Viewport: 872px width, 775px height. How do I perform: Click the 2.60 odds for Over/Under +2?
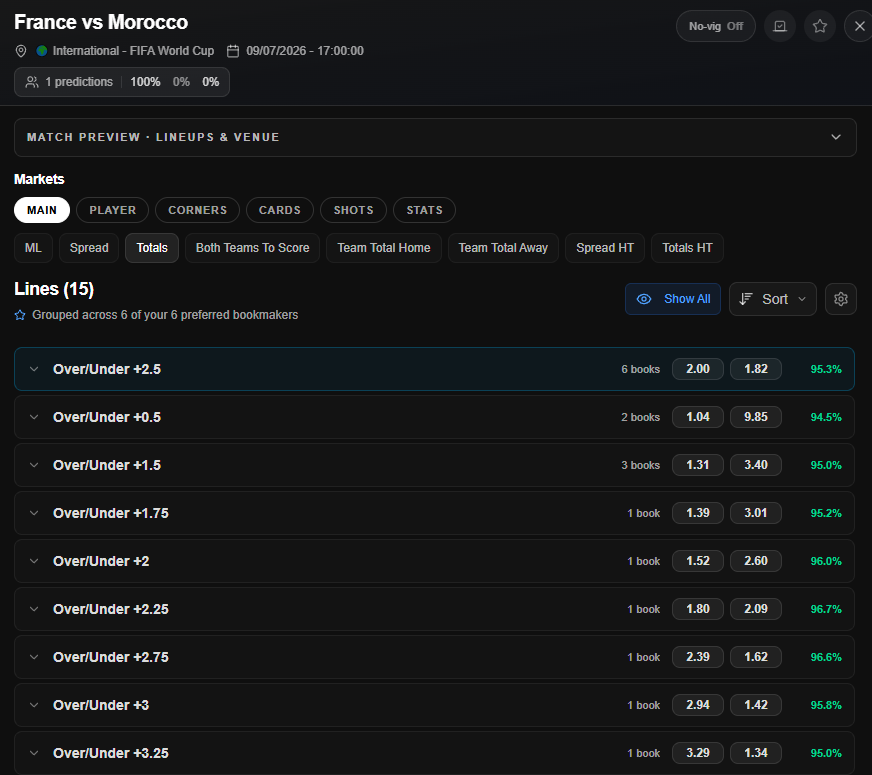click(756, 561)
